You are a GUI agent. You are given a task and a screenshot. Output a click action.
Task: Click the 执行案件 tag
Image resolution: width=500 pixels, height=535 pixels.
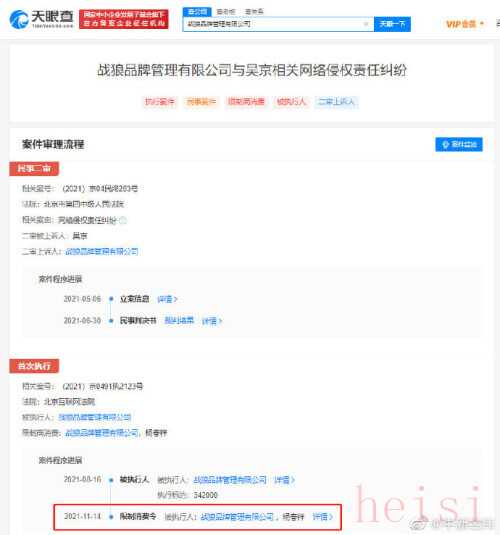pos(160,102)
